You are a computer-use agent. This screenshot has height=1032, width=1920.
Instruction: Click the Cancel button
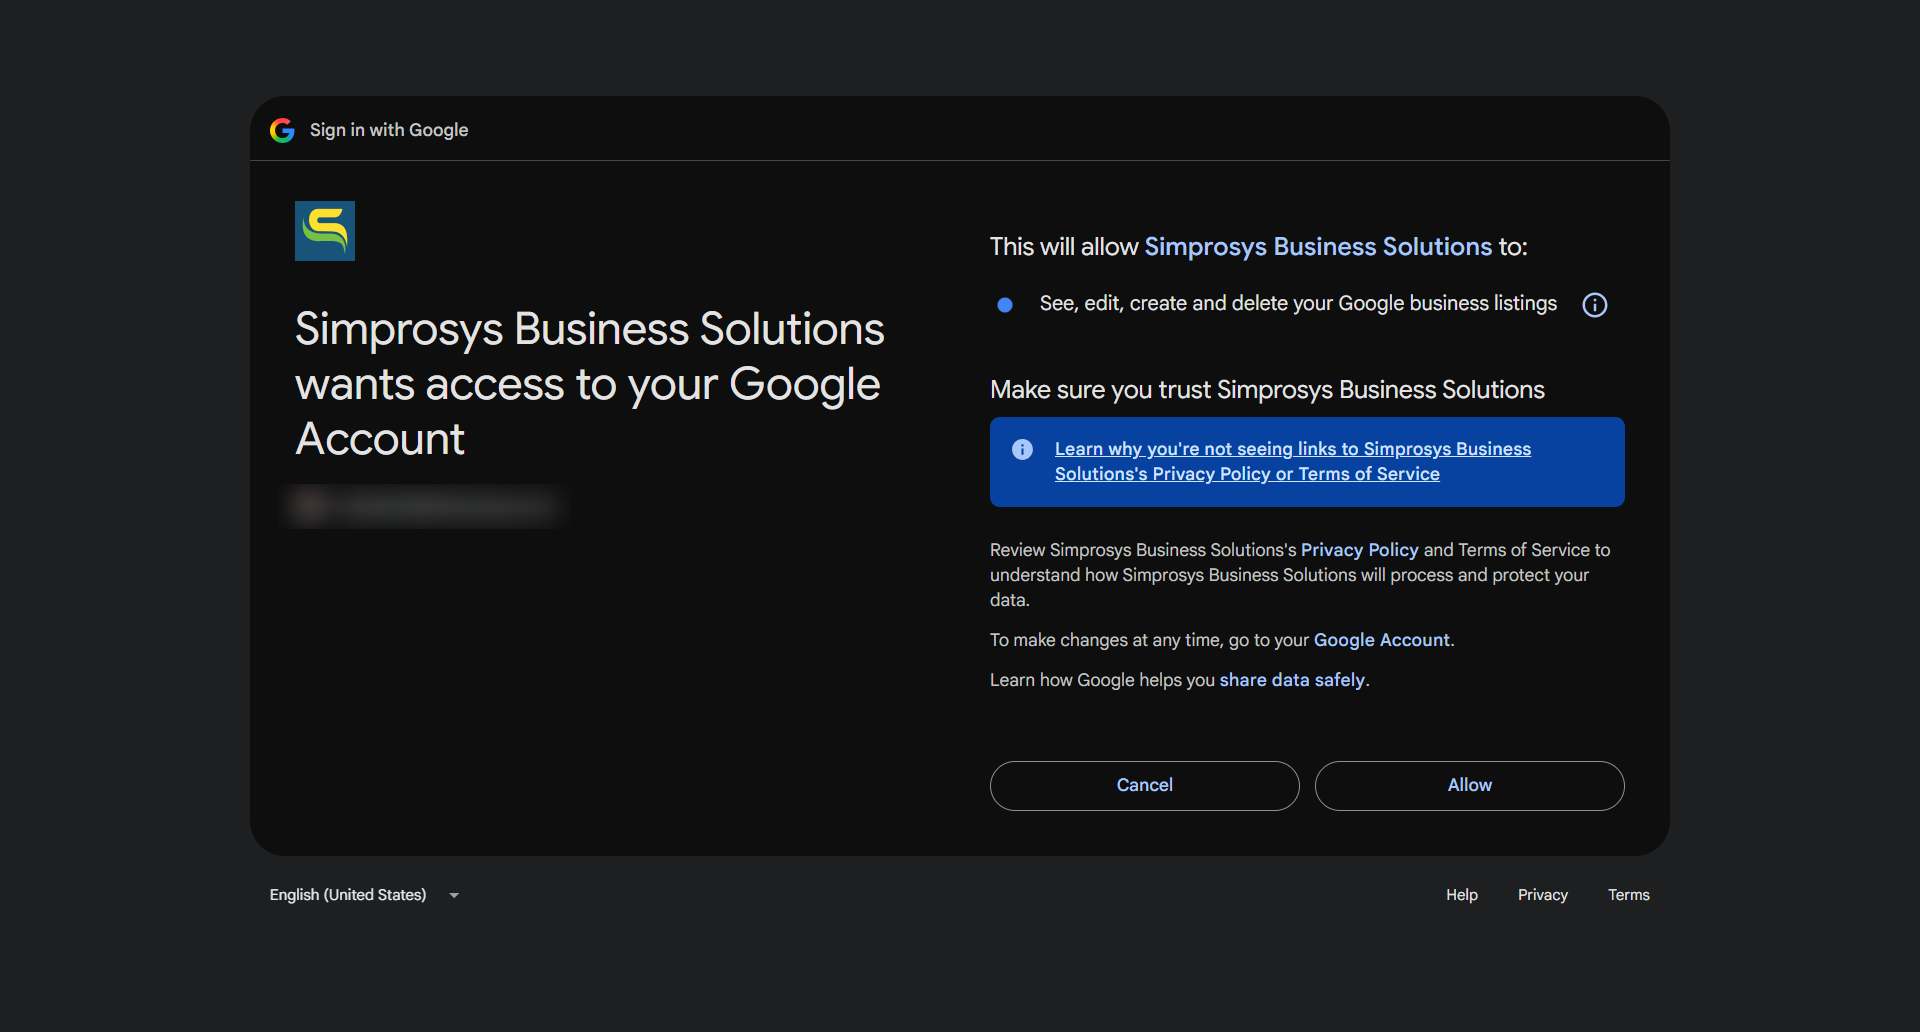1145,786
